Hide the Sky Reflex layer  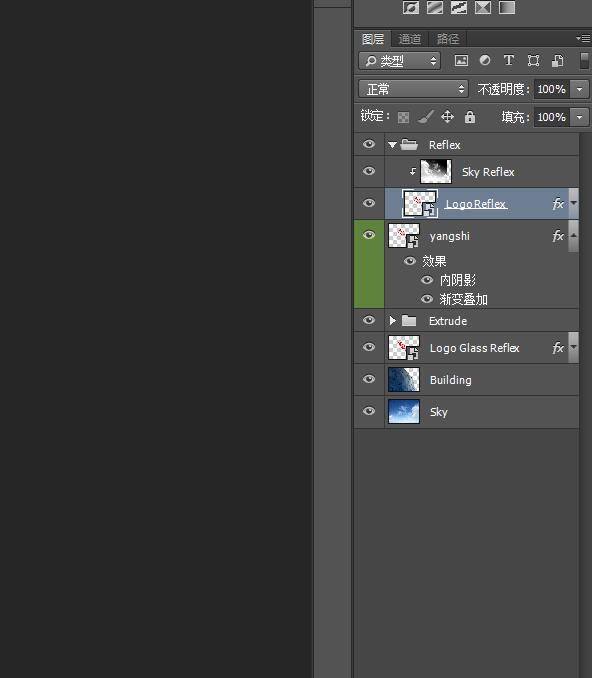pos(369,171)
